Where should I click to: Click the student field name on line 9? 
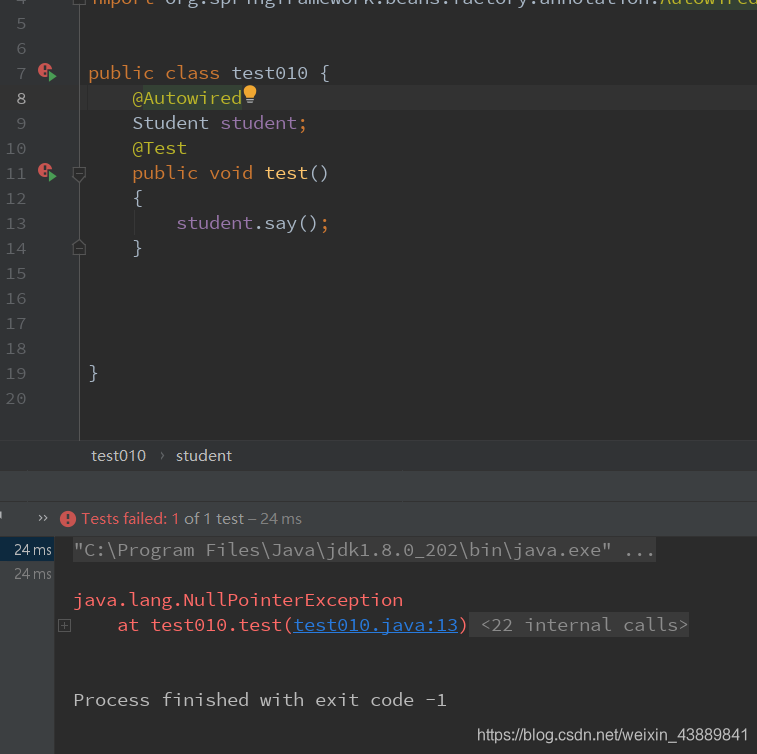[x=259, y=123]
